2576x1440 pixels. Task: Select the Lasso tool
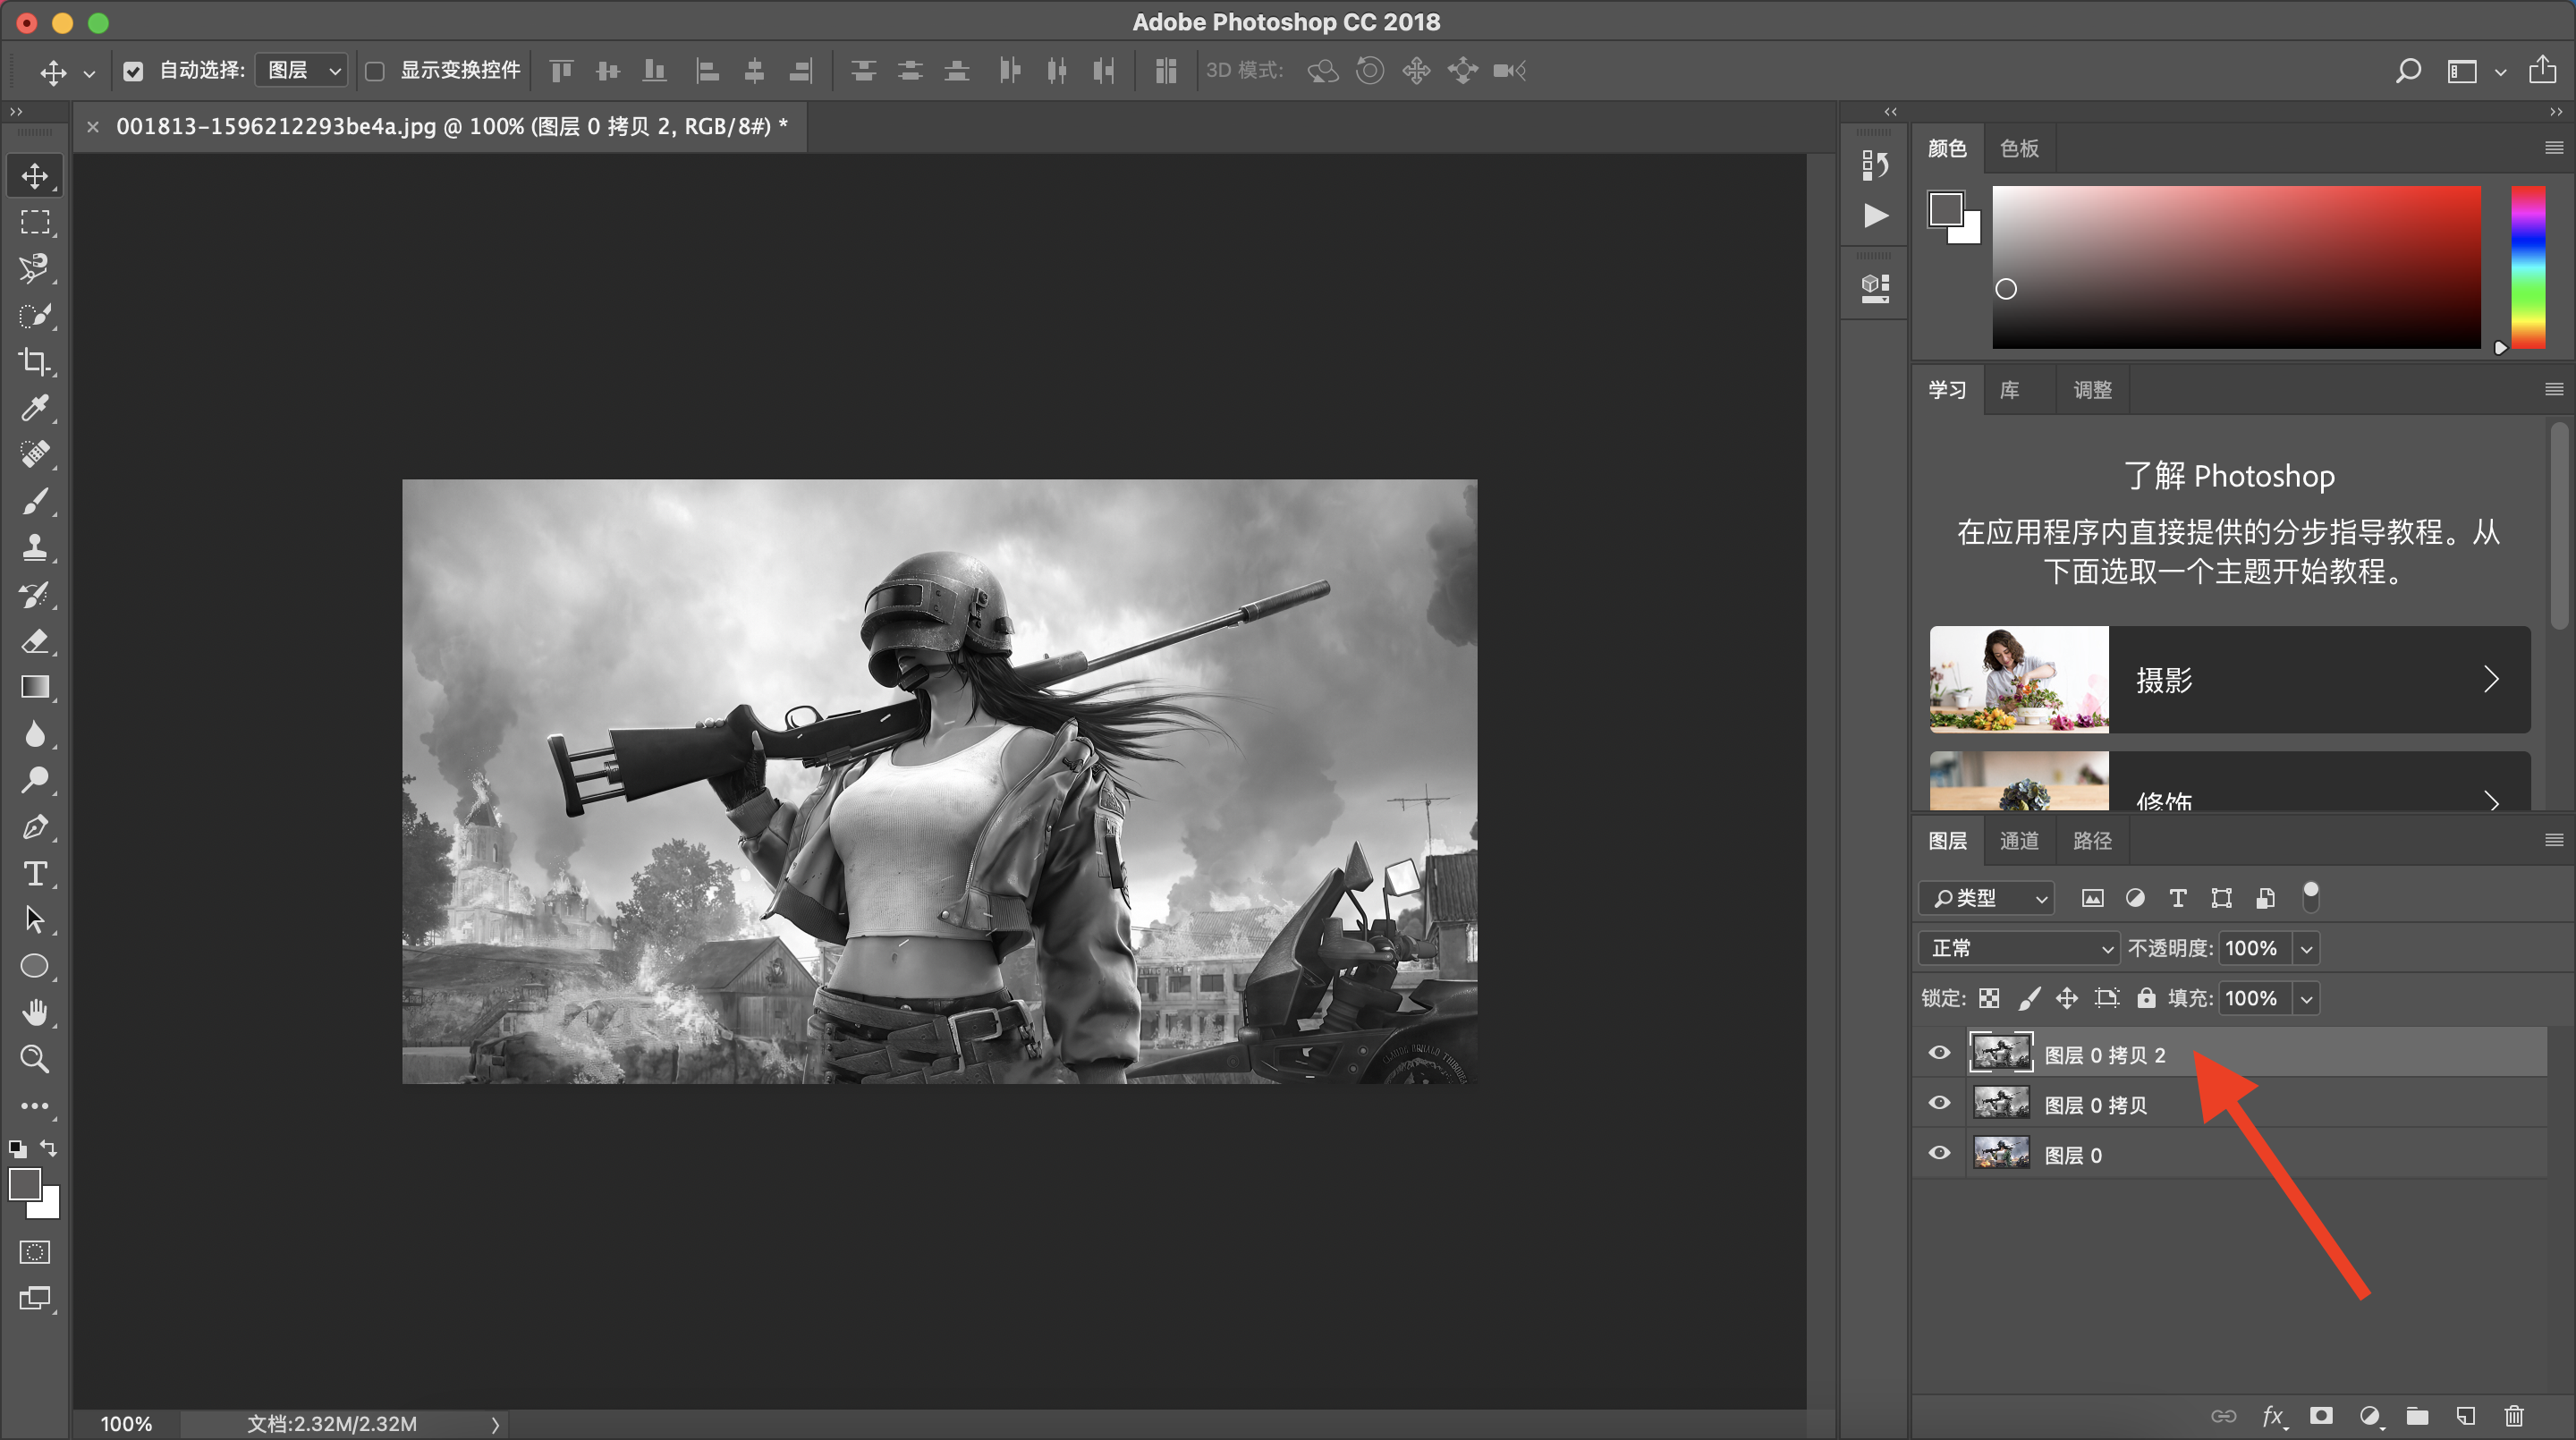[x=35, y=268]
